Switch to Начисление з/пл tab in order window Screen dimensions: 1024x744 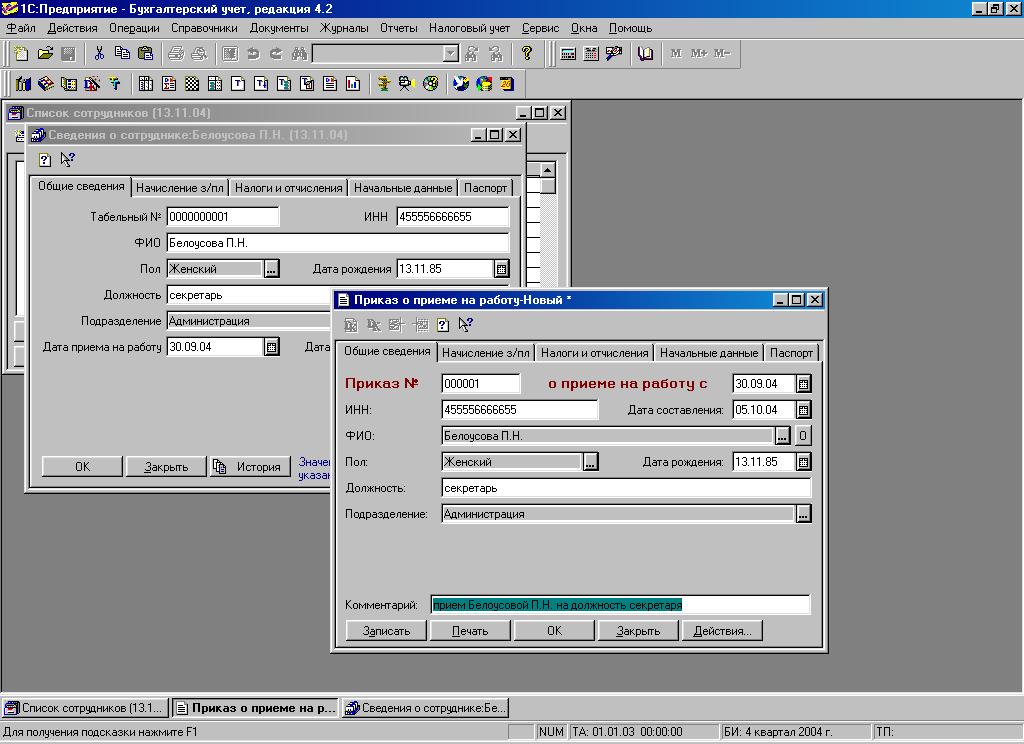coord(486,353)
